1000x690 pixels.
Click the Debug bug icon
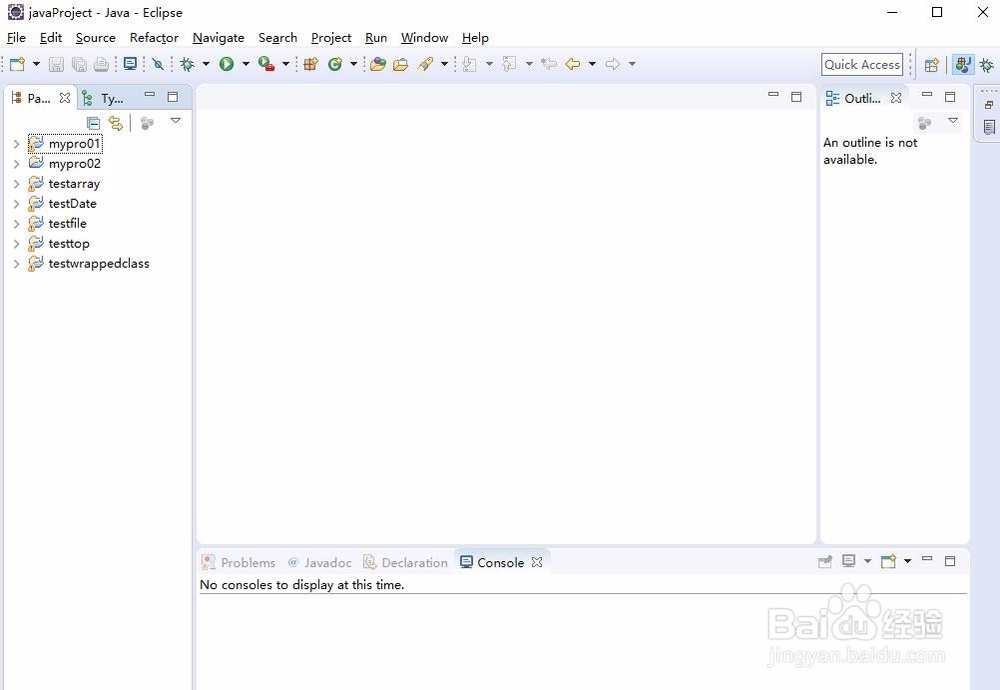pos(188,64)
